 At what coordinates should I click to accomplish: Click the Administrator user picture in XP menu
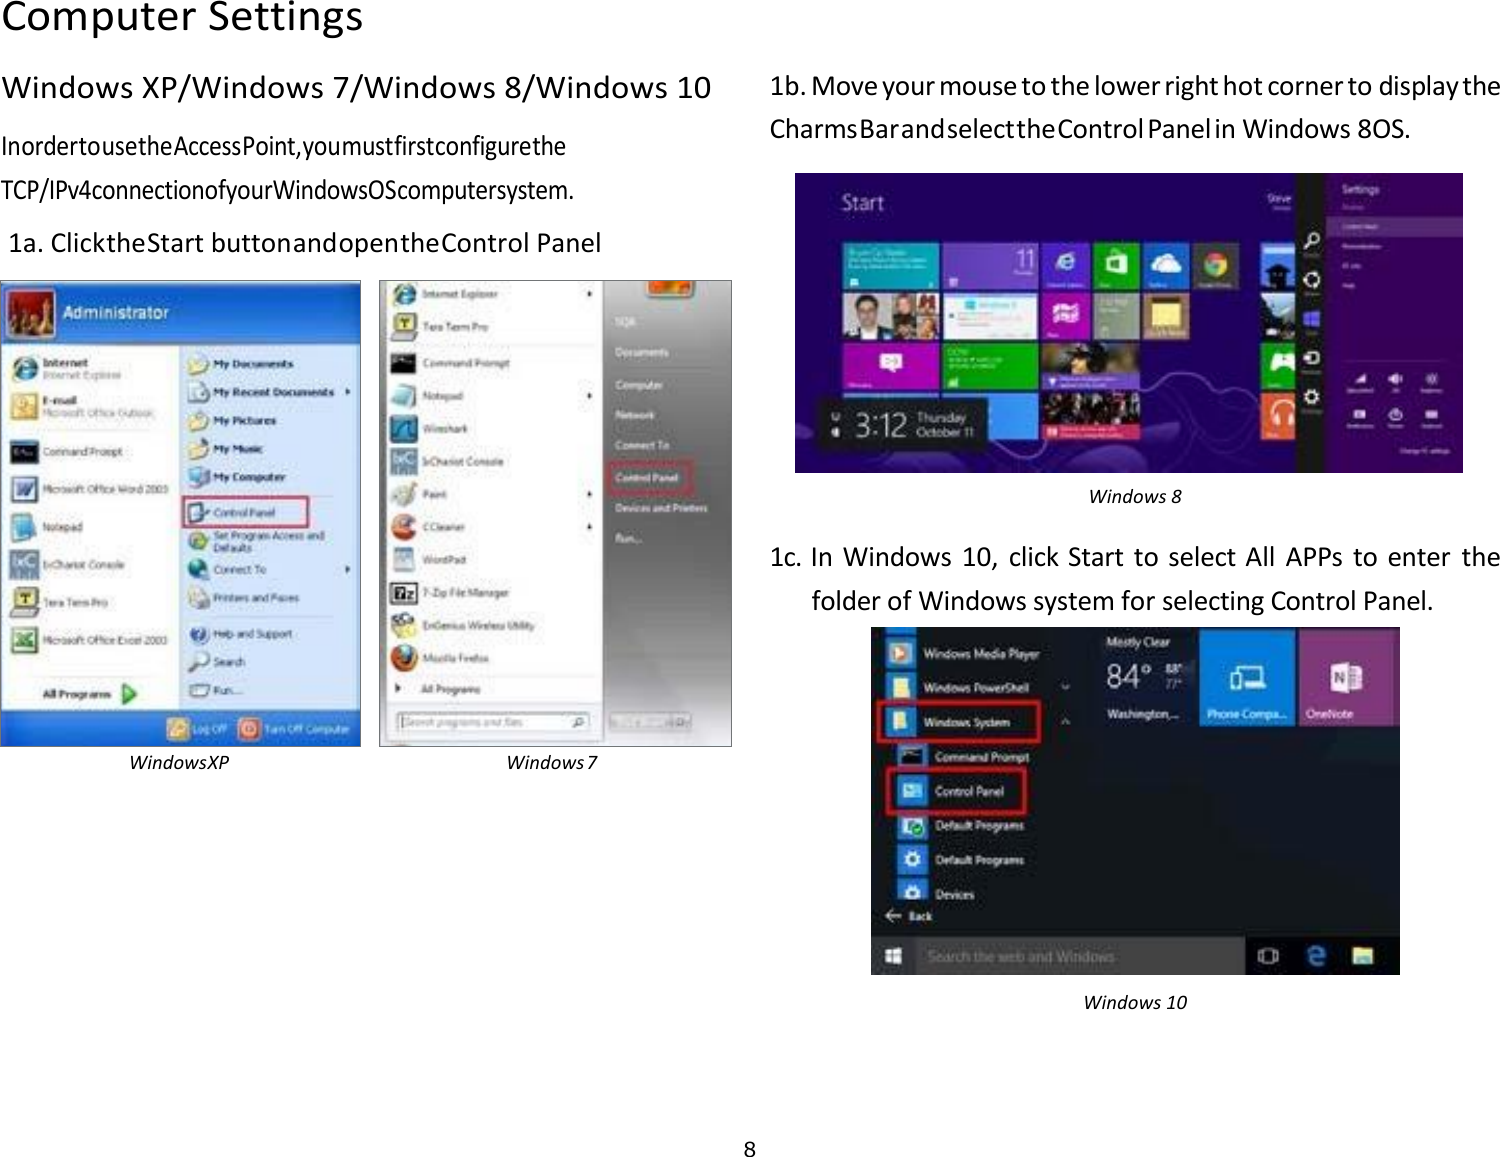click(x=31, y=312)
